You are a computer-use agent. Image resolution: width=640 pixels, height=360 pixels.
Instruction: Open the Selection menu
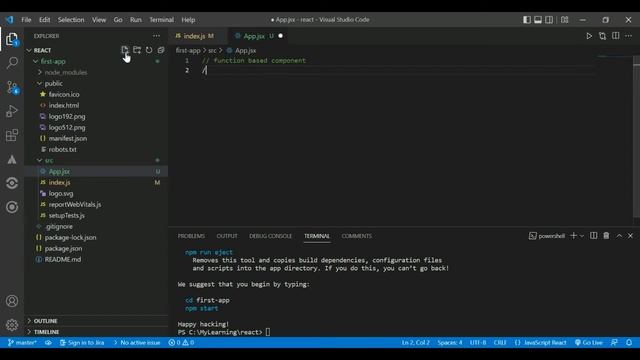(x=71, y=20)
